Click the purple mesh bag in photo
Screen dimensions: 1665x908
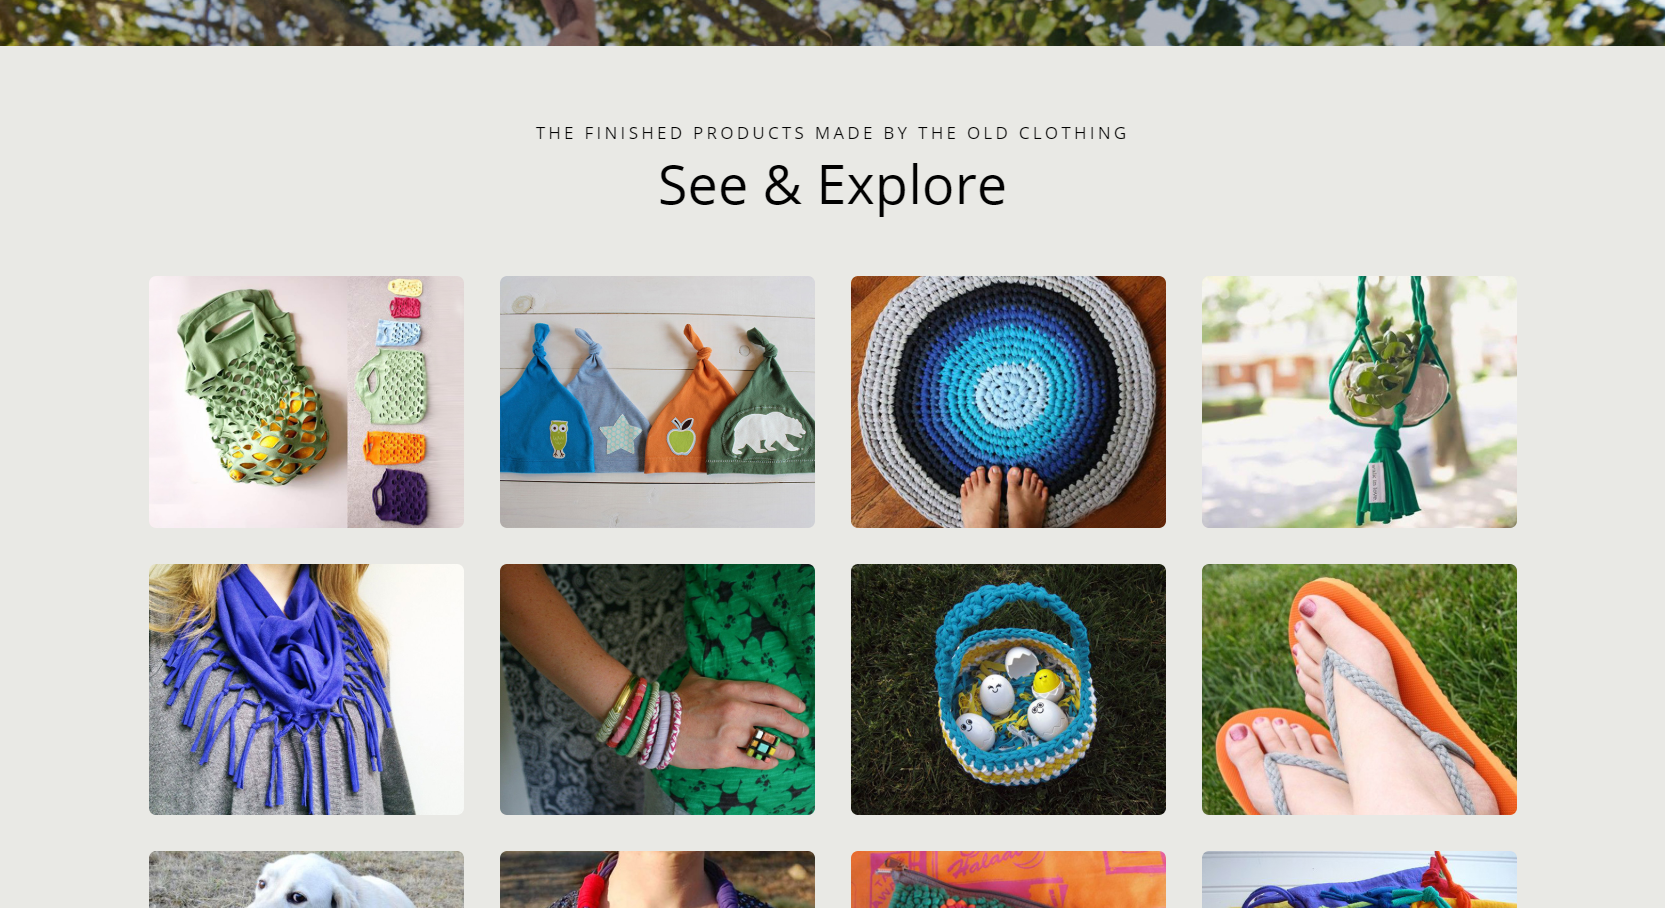[401, 496]
